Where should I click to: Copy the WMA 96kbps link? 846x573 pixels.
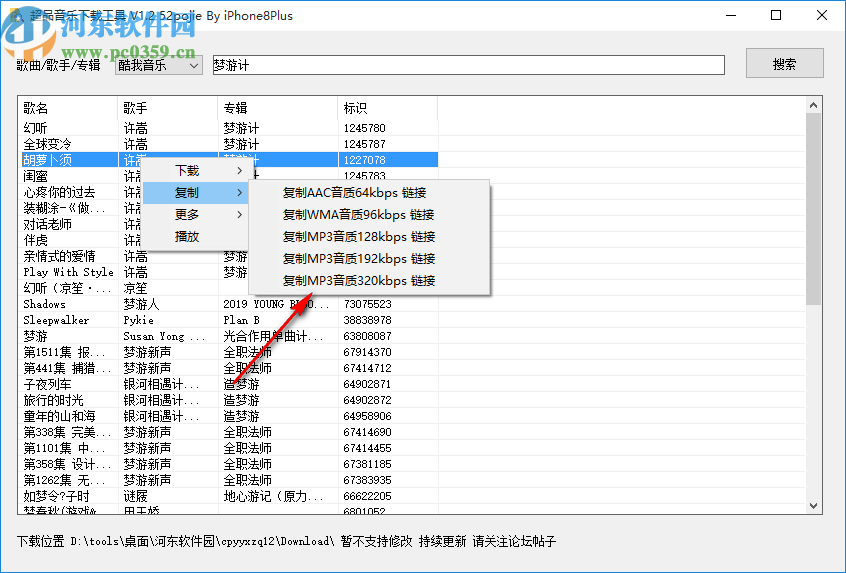358,215
